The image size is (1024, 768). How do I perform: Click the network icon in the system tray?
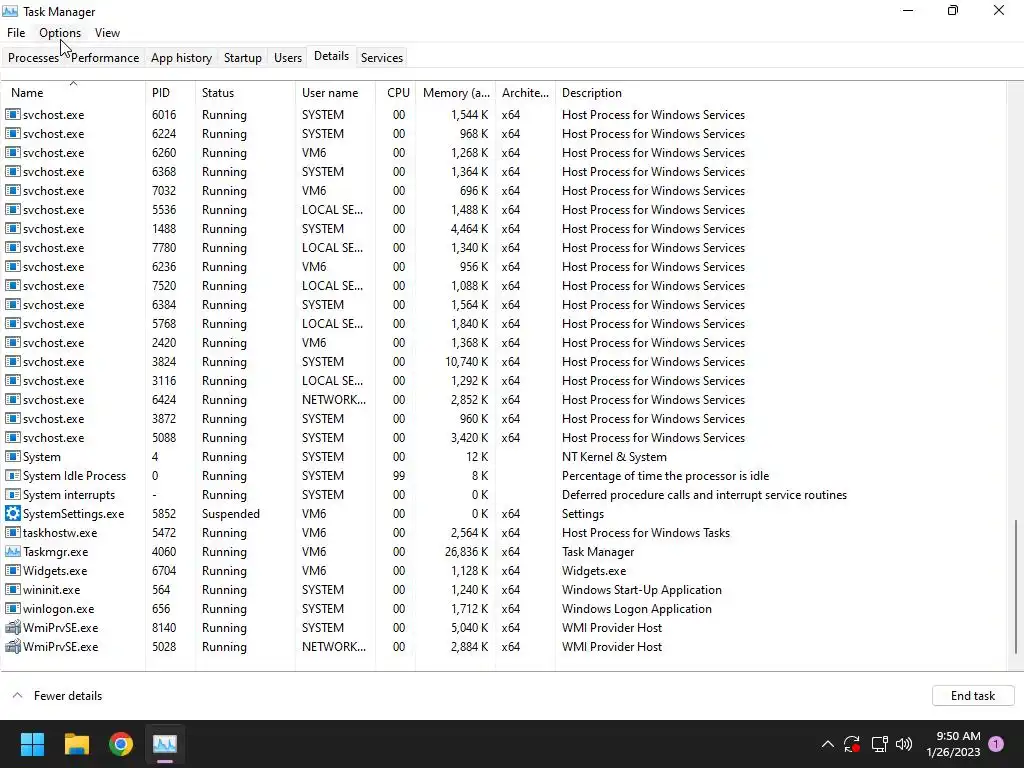pyautogui.click(x=879, y=744)
